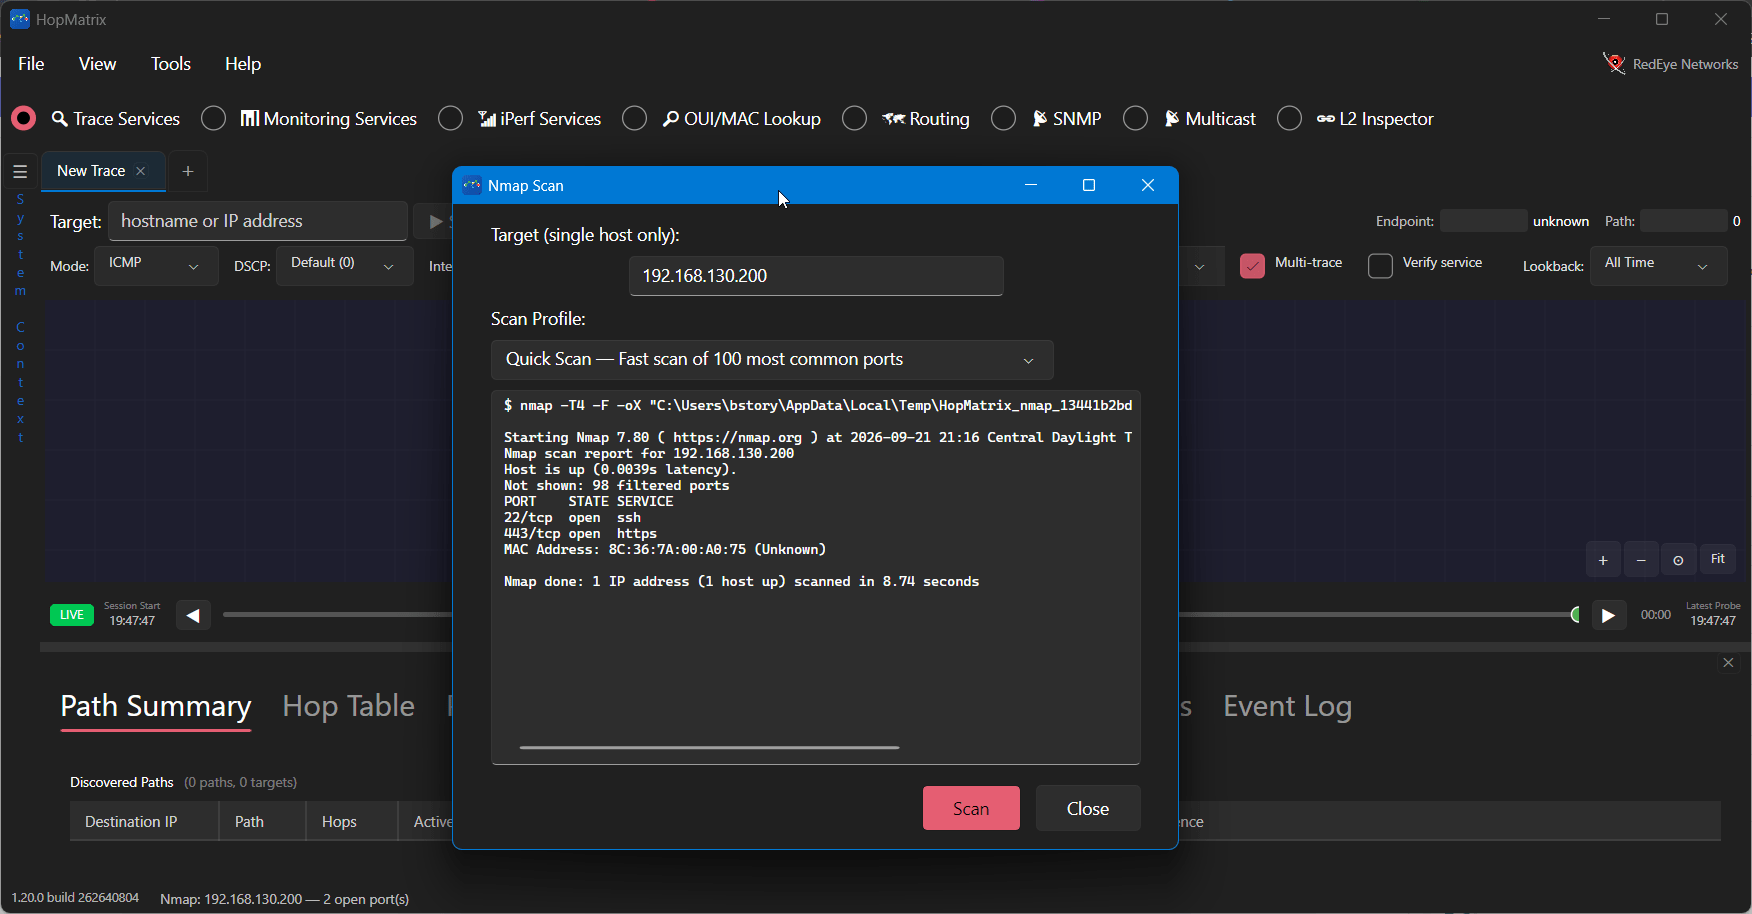The width and height of the screenshot is (1752, 914).
Task: Open the Mode ICMP dropdown
Action: point(156,265)
